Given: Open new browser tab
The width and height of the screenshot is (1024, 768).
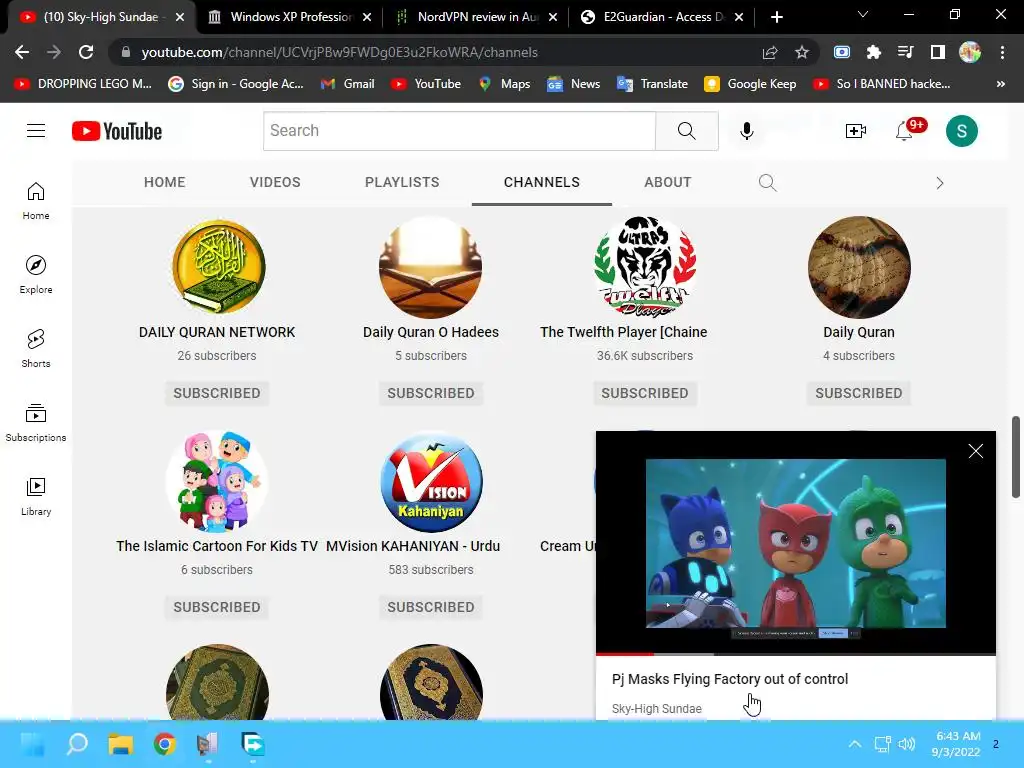Looking at the screenshot, I should (776, 17).
